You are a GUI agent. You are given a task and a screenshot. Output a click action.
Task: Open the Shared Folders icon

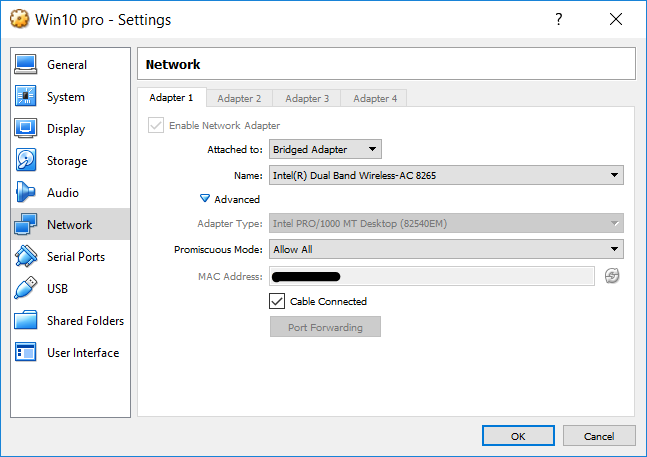27,321
